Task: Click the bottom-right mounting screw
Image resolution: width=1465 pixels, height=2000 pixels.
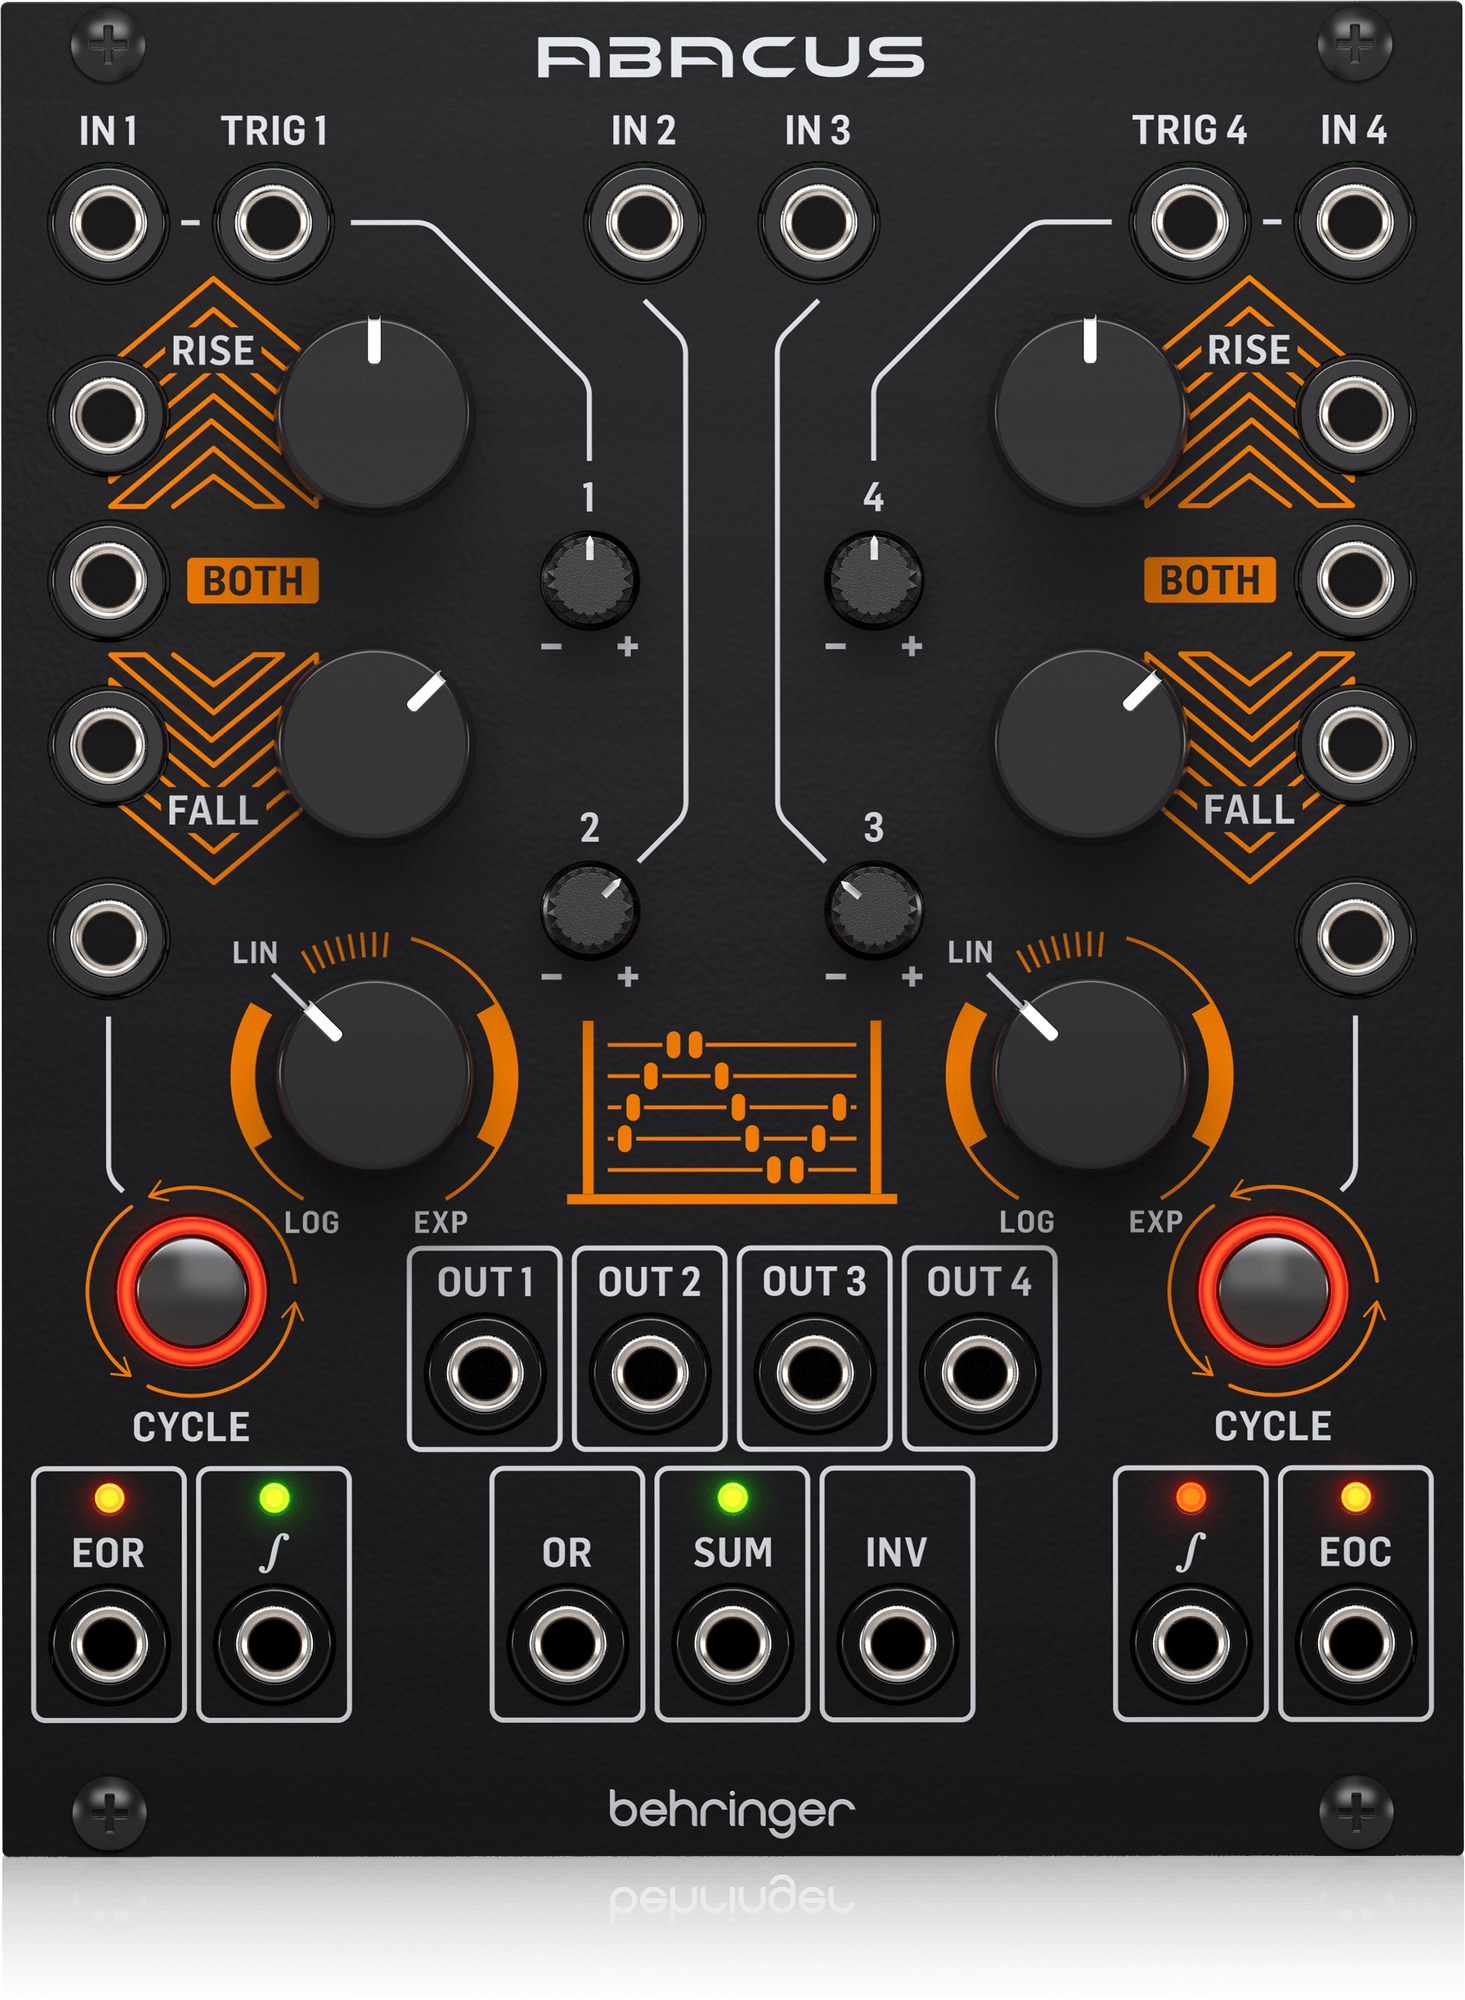Action: pyautogui.click(x=1356, y=1813)
